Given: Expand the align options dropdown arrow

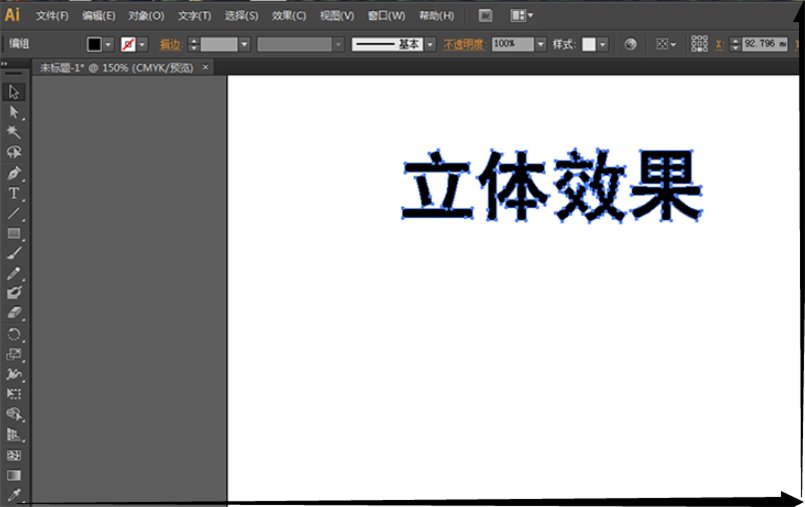Looking at the screenshot, I should coord(673,45).
